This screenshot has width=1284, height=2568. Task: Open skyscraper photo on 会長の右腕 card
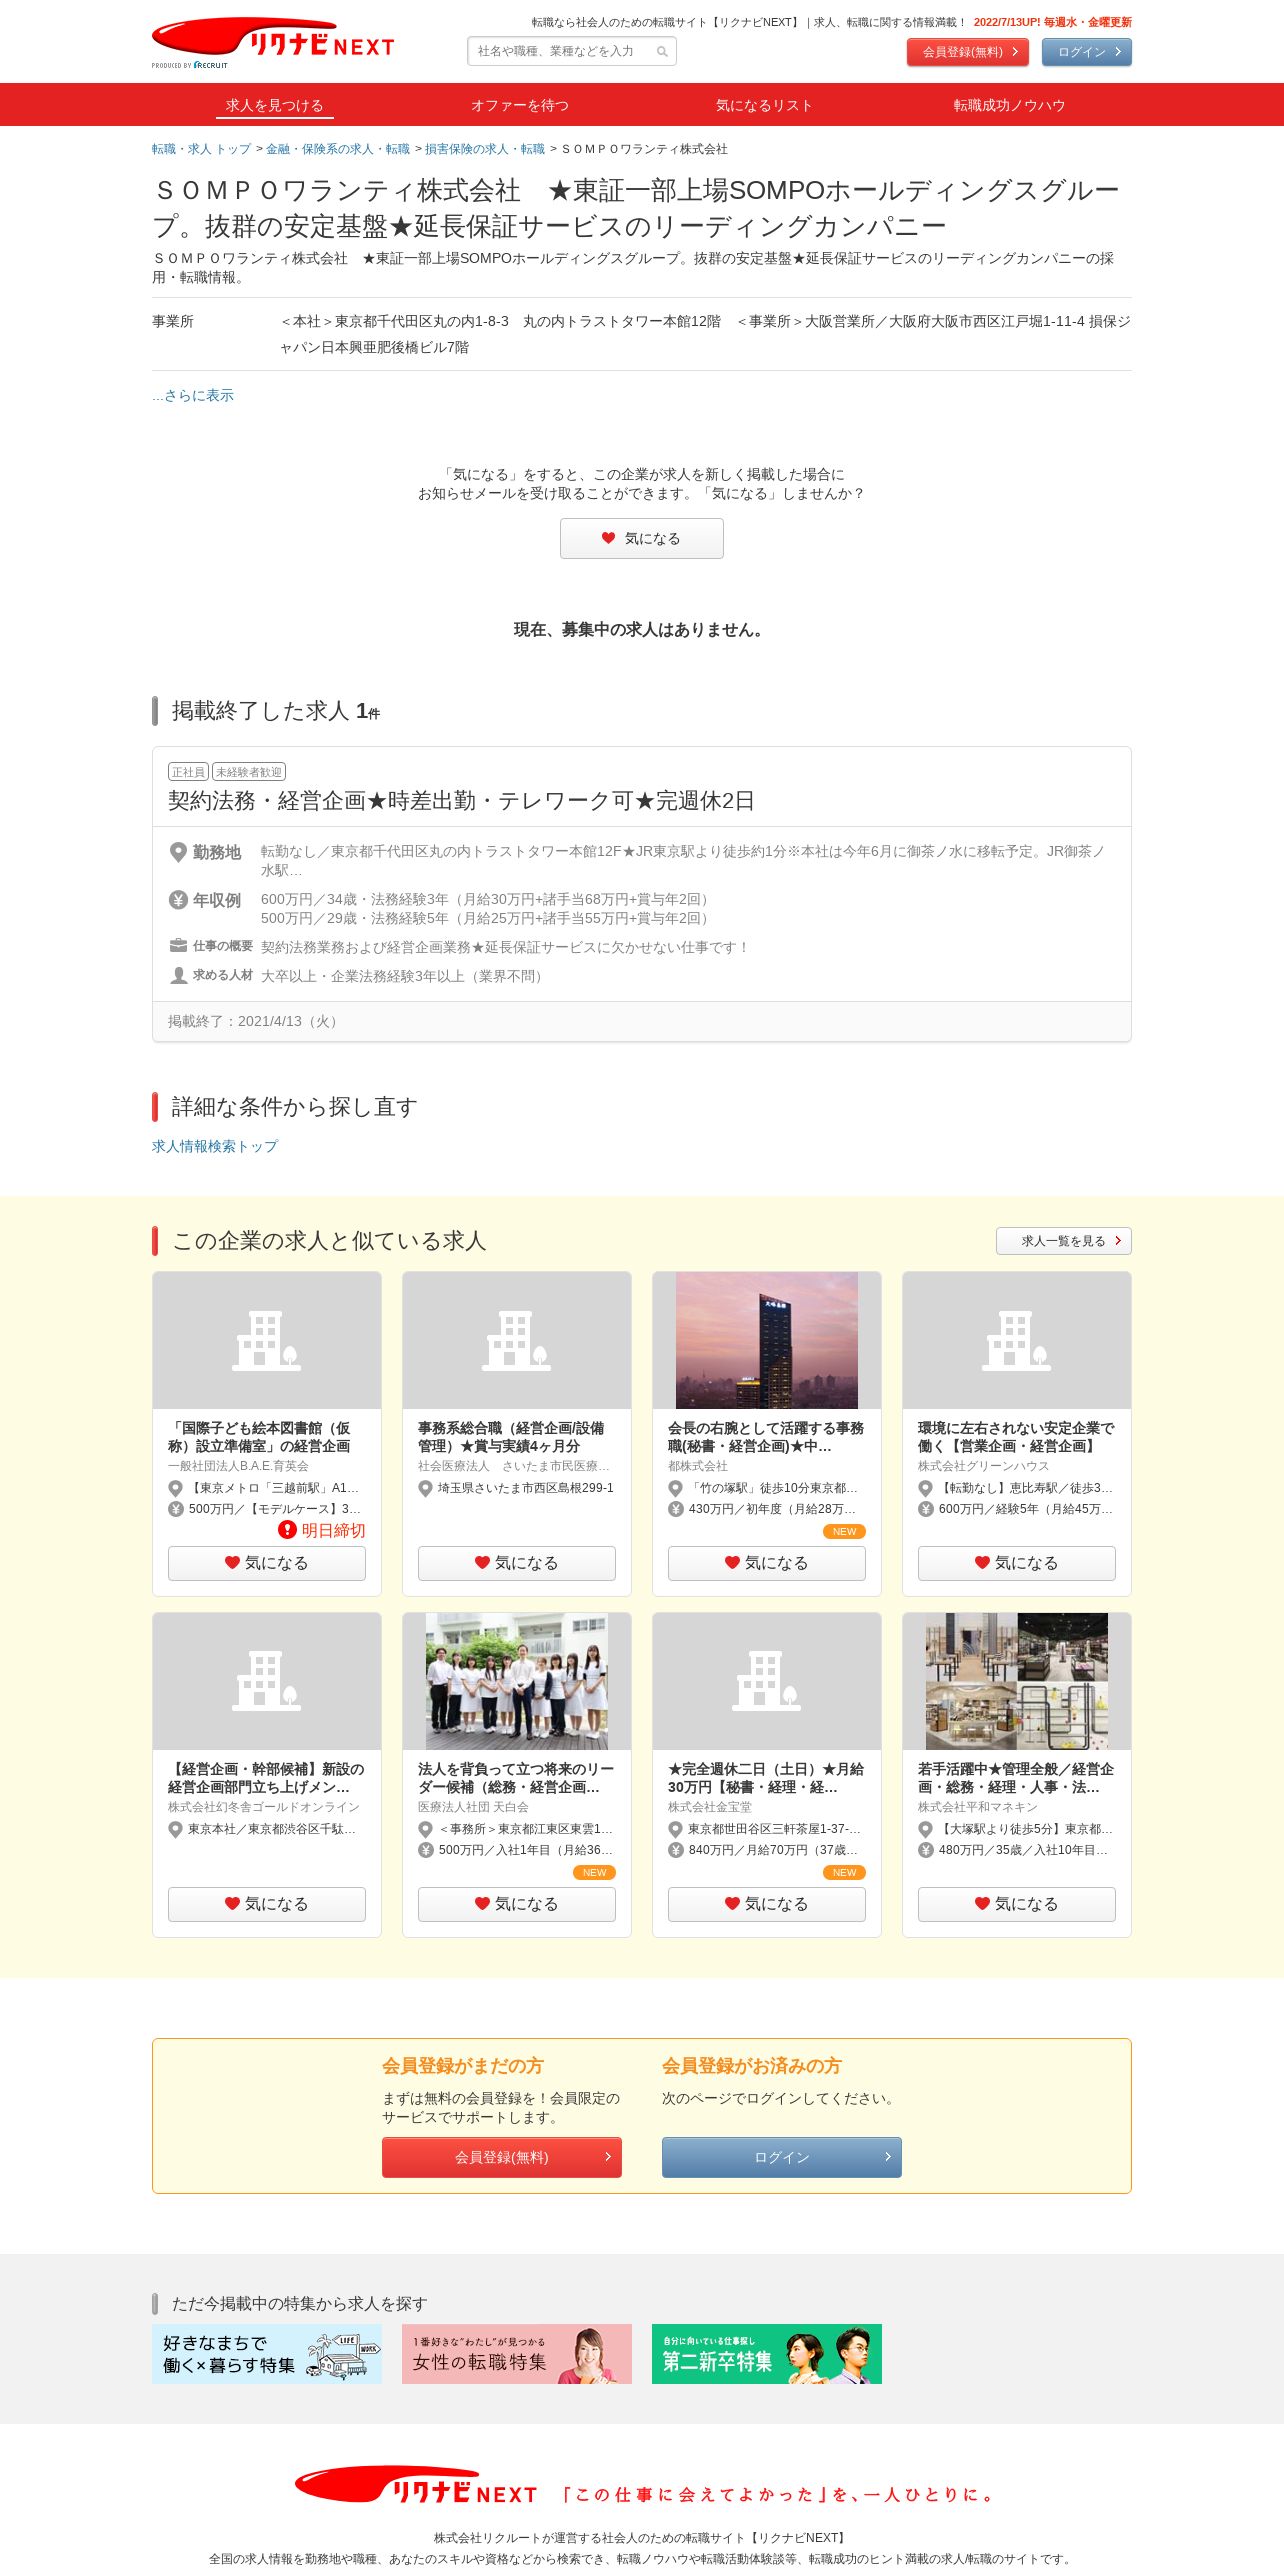point(767,1340)
